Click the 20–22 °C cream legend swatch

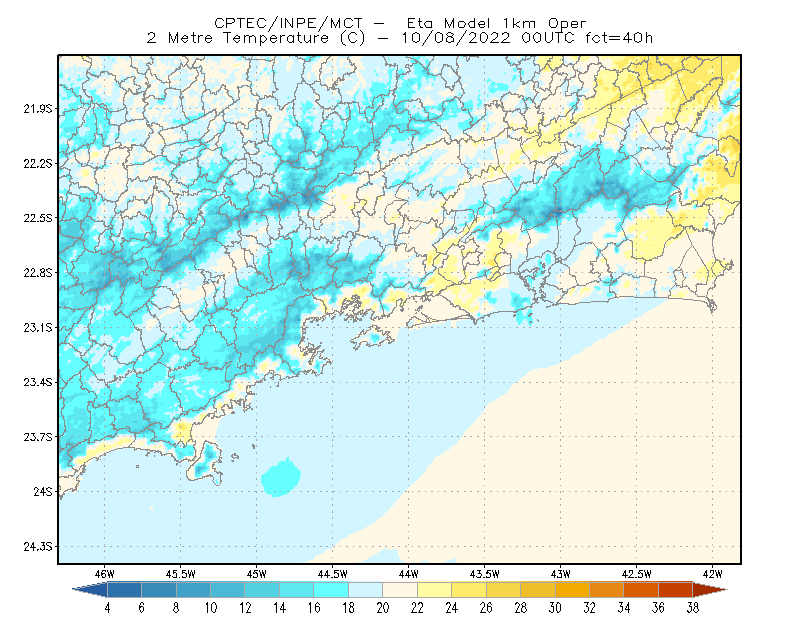pyautogui.click(x=400, y=590)
